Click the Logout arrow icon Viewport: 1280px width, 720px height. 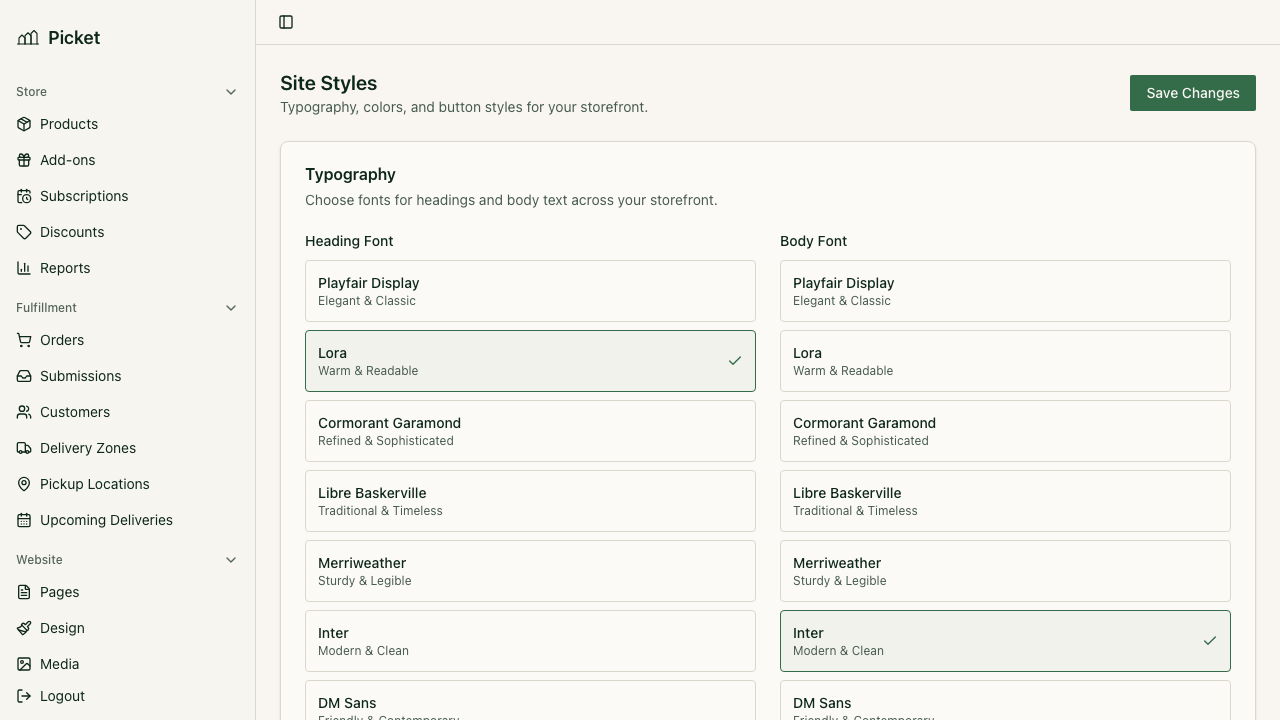[x=24, y=696]
